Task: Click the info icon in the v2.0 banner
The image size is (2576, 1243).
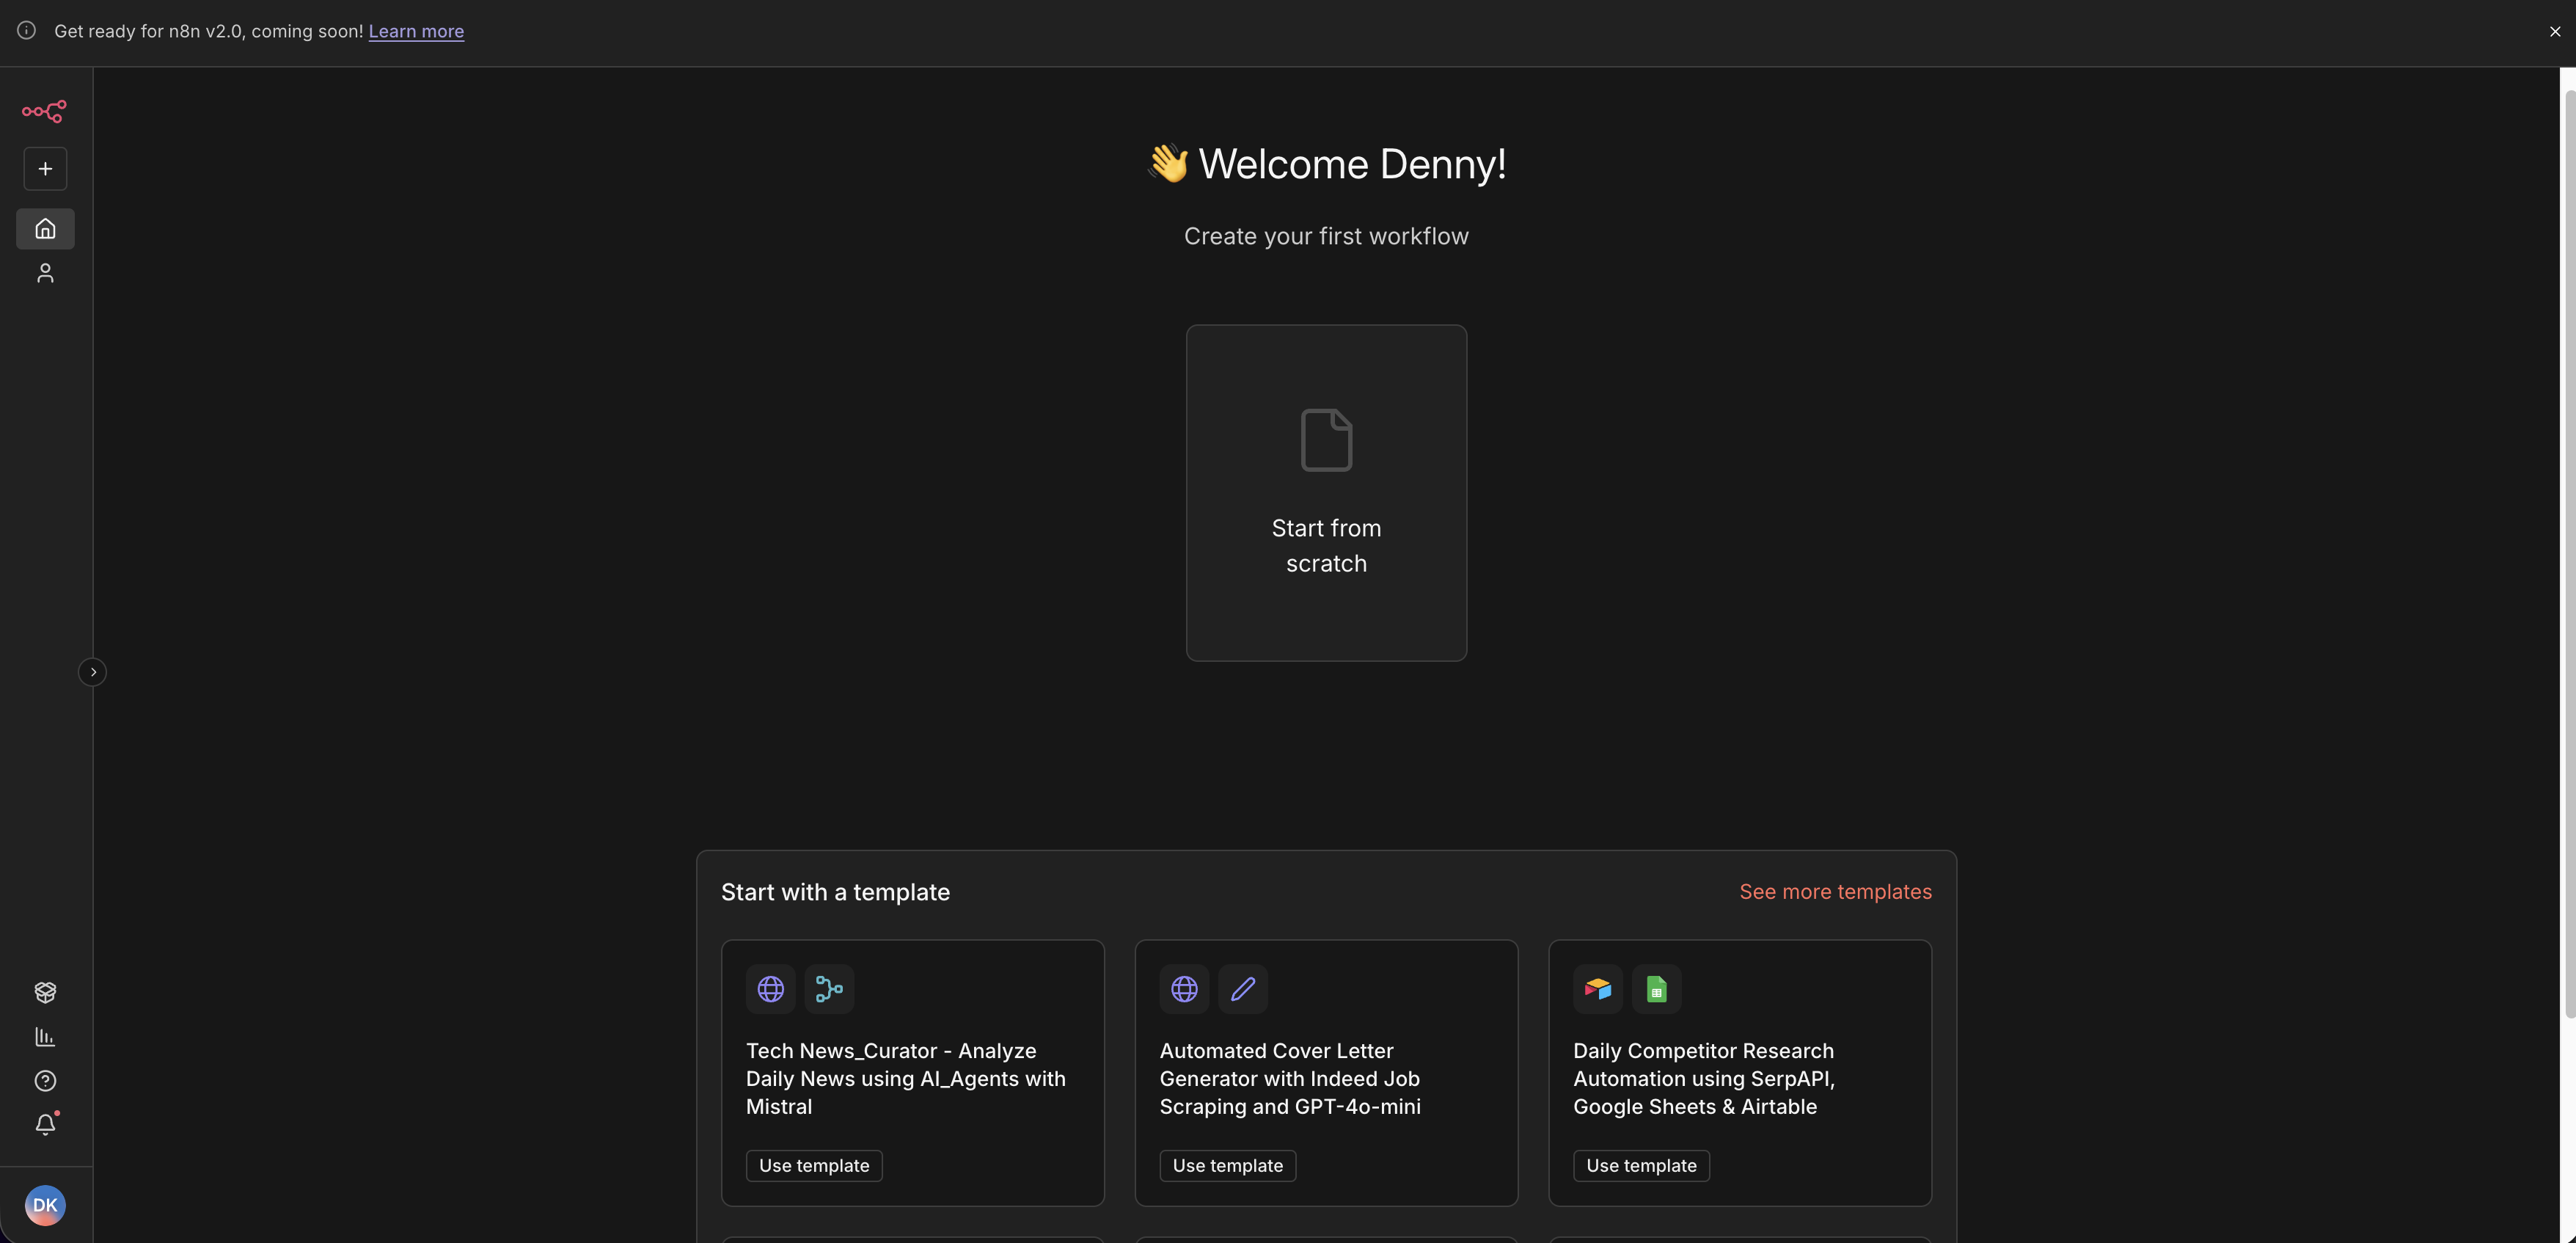Action: (x=26, y=30)
